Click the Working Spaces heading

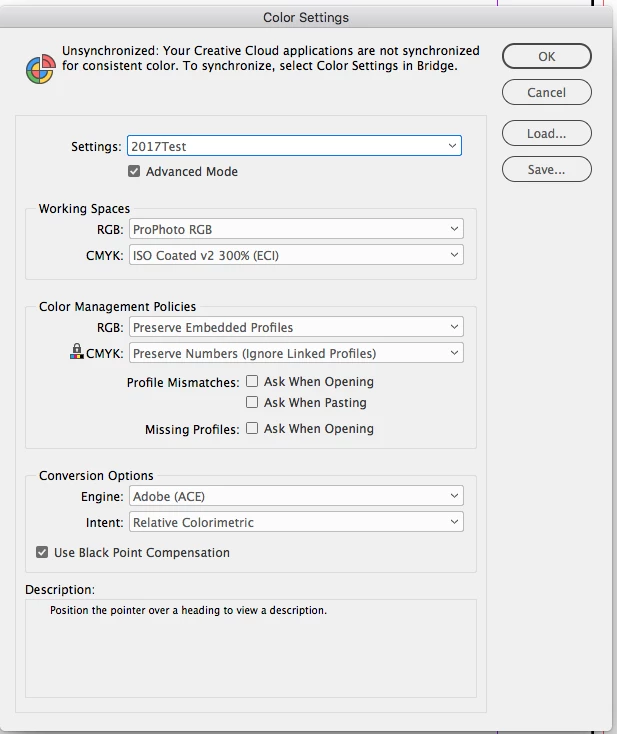84,208
